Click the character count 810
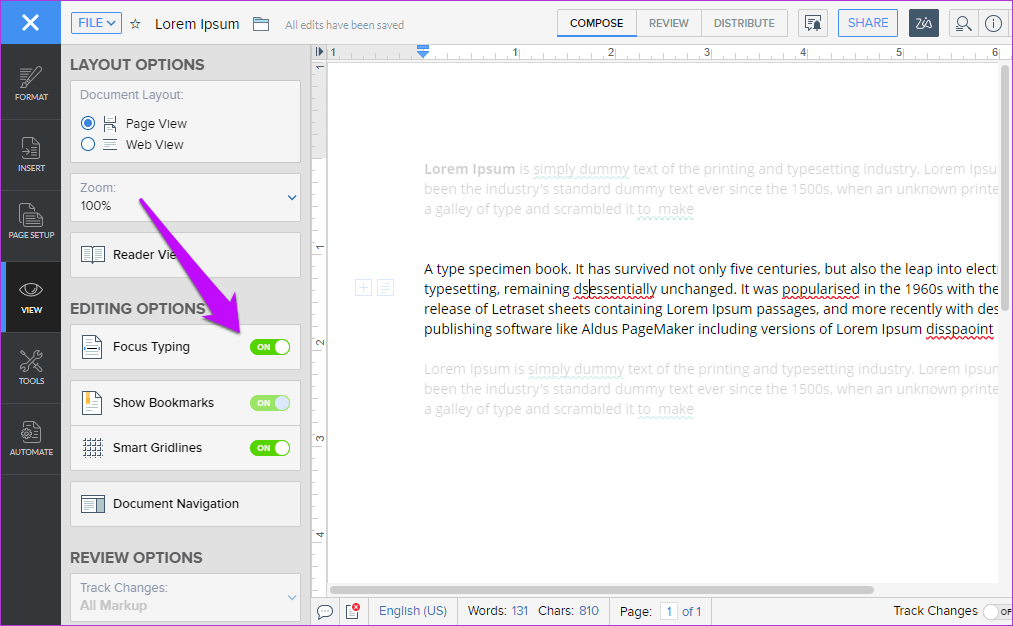 pyautogui.click(x=589, y=611)
